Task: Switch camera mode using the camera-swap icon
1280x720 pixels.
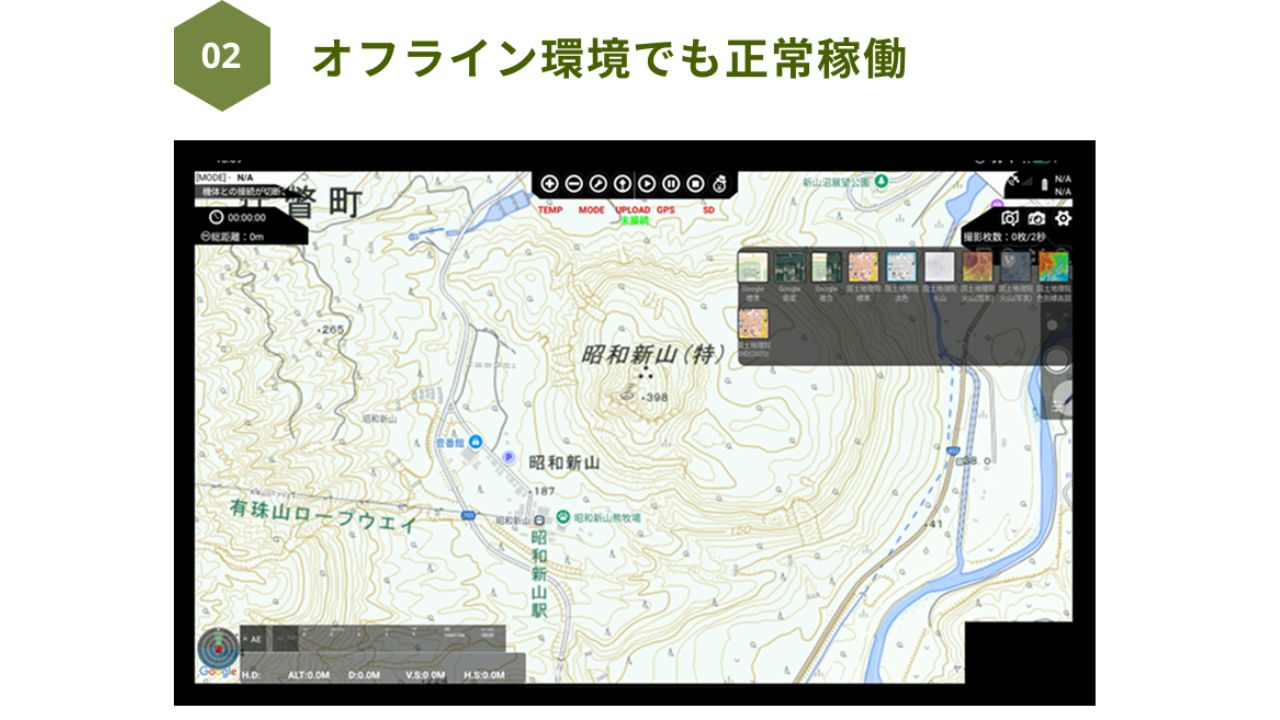Action: 1010,218
